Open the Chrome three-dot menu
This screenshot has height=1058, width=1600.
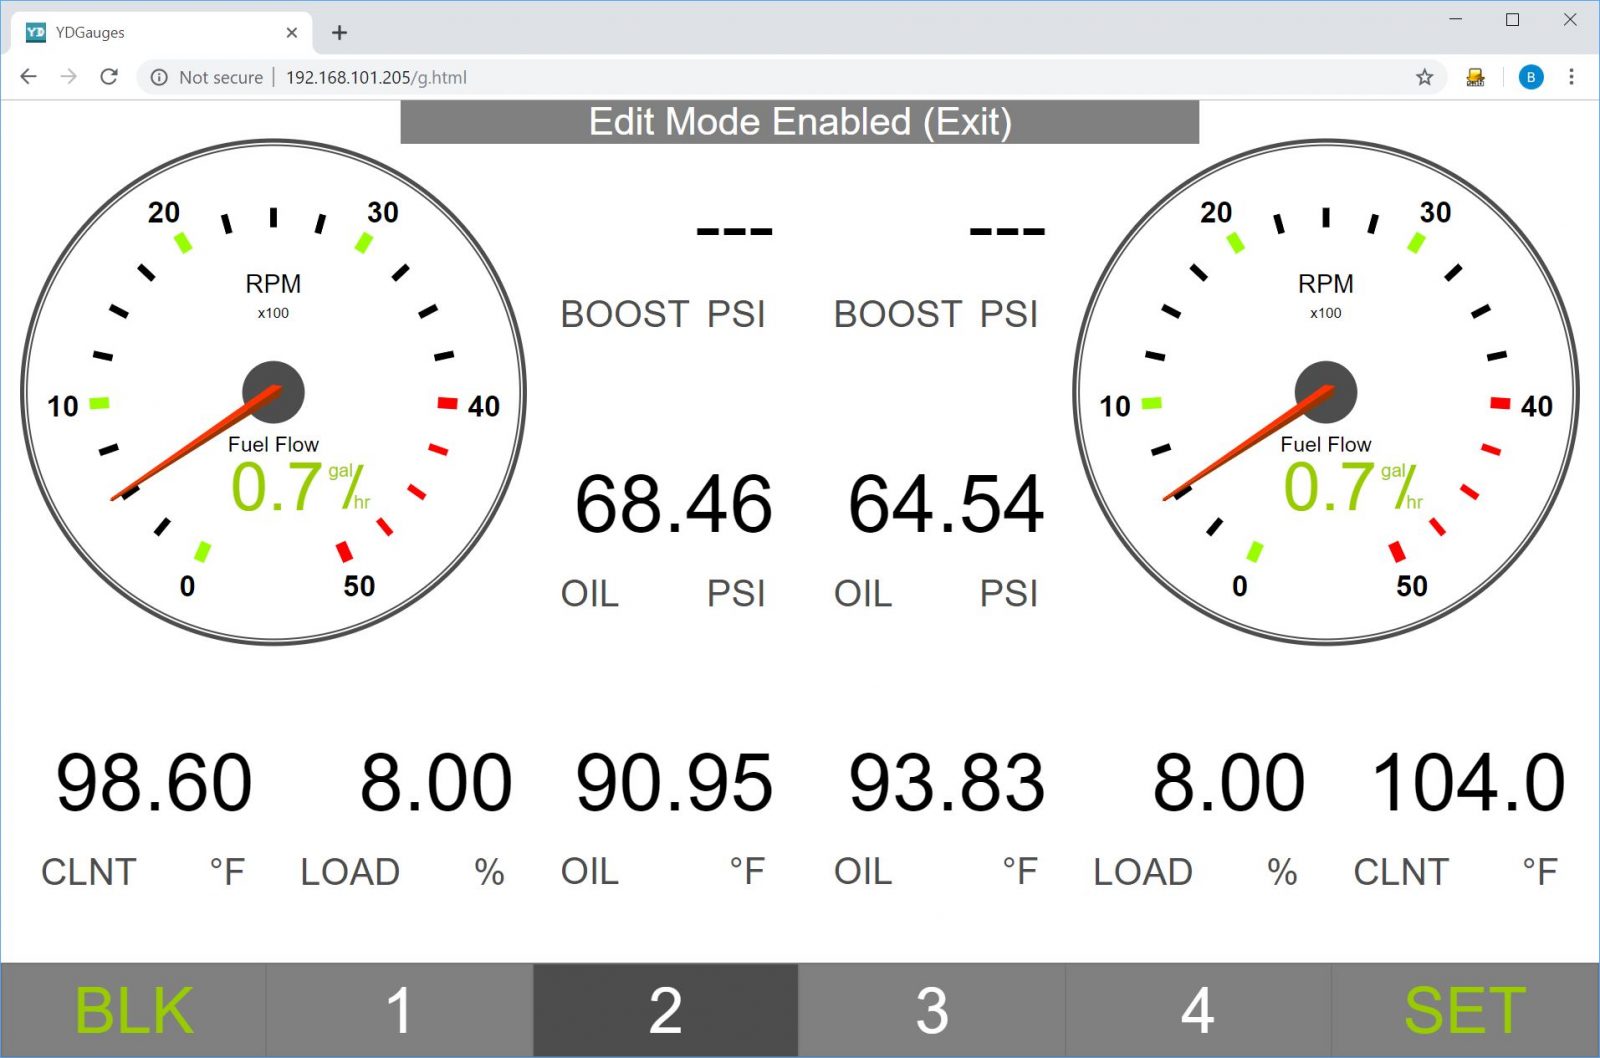tap(1571, 77)
